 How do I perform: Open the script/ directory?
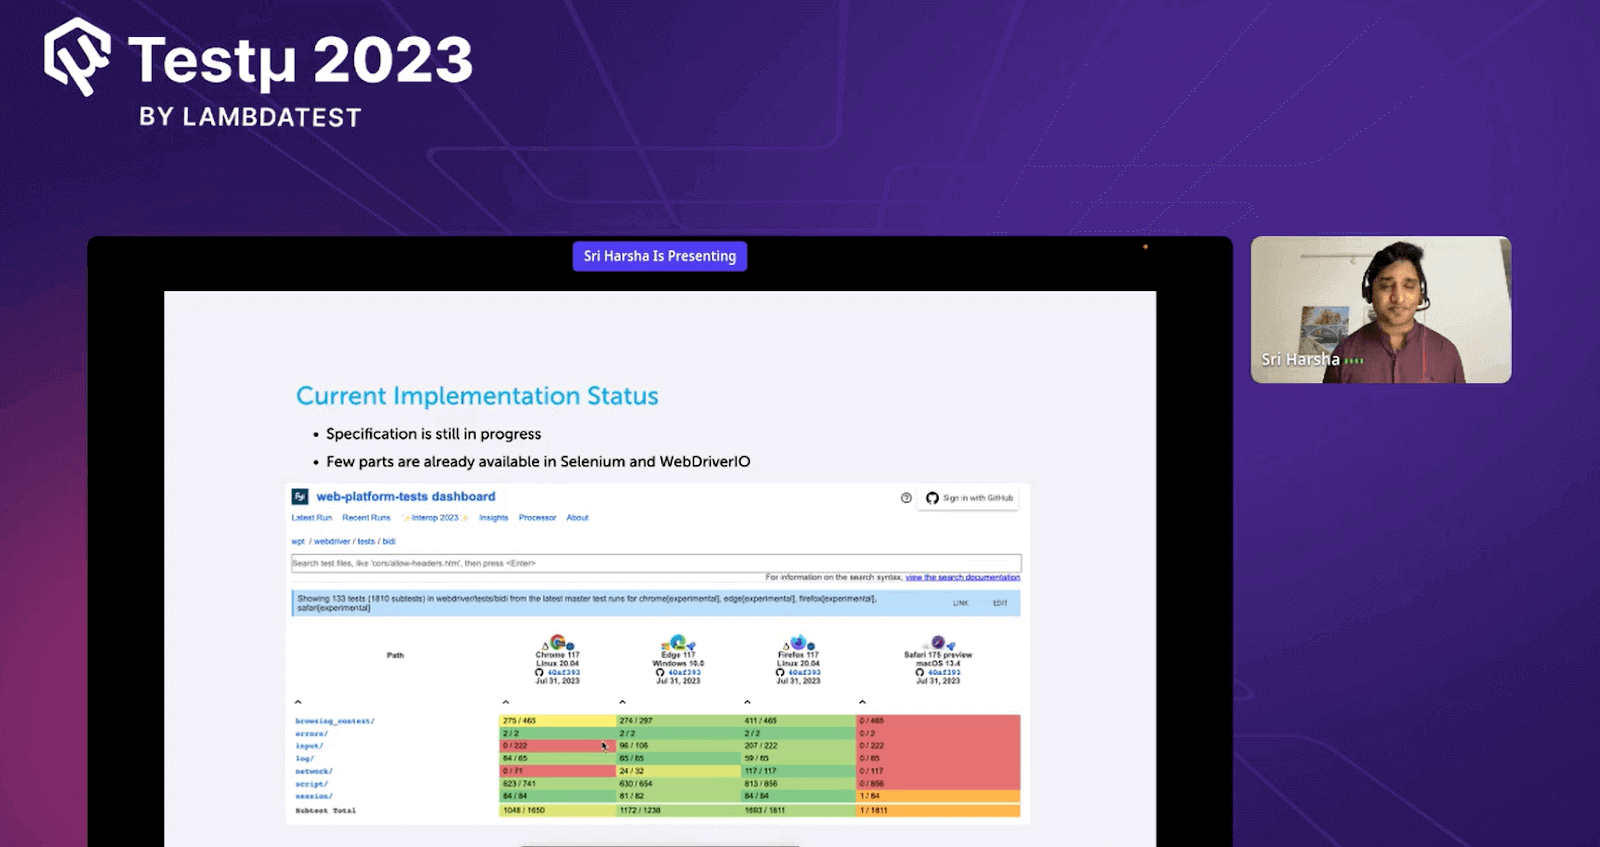[311, 784]
